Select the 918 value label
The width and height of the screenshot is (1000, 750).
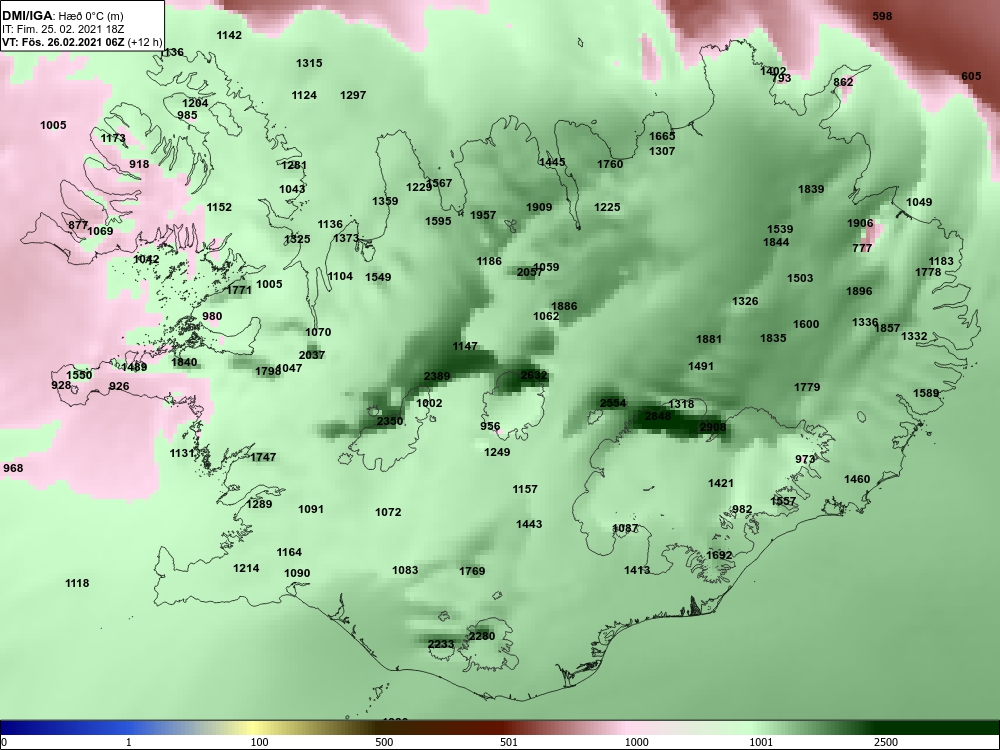[139, 165]
